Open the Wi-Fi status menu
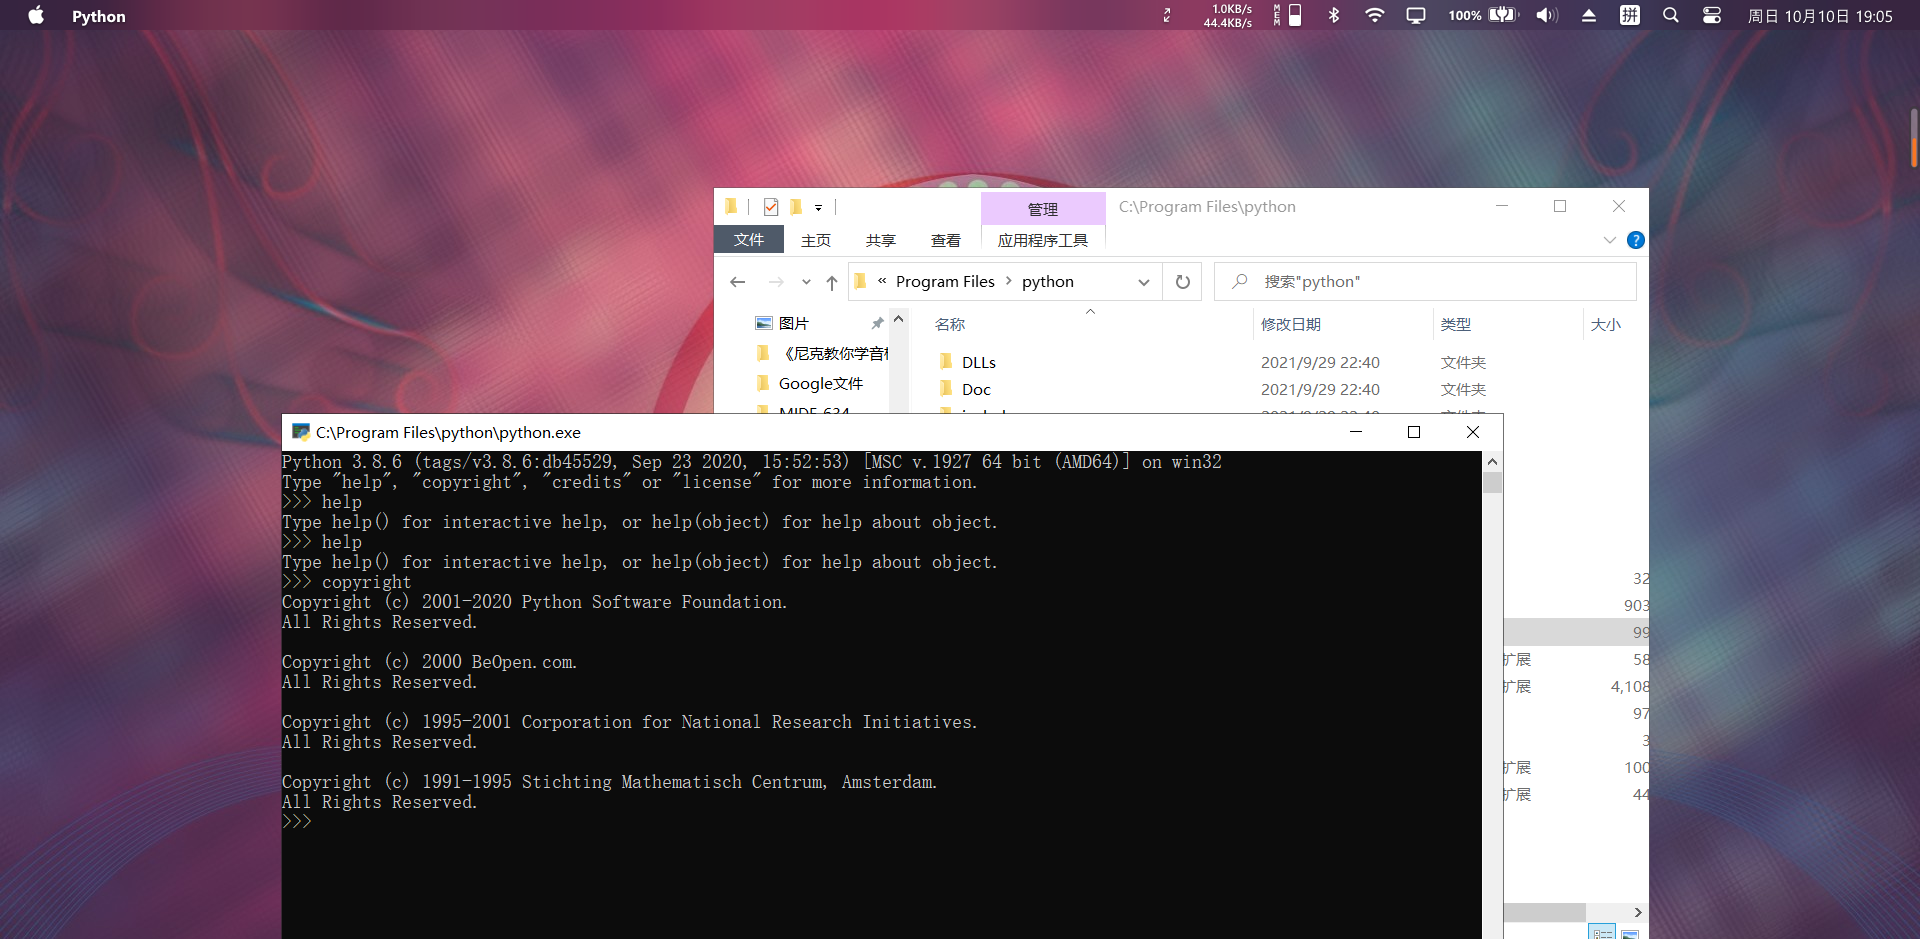 pos(1375,15)
